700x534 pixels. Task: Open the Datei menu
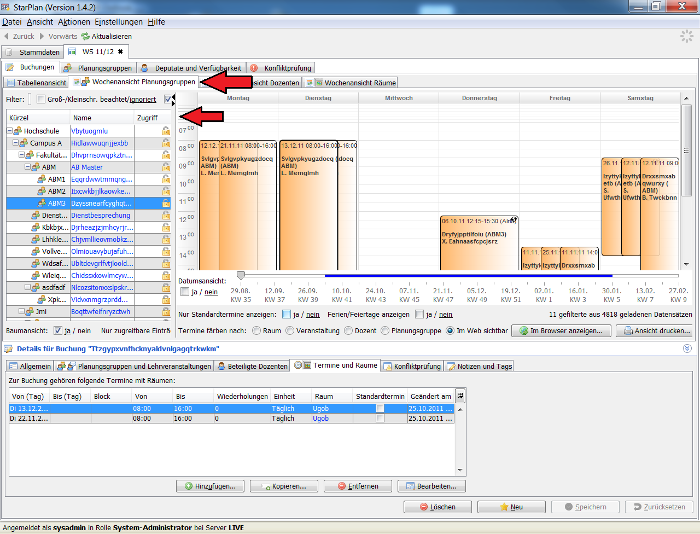point(12,22)
